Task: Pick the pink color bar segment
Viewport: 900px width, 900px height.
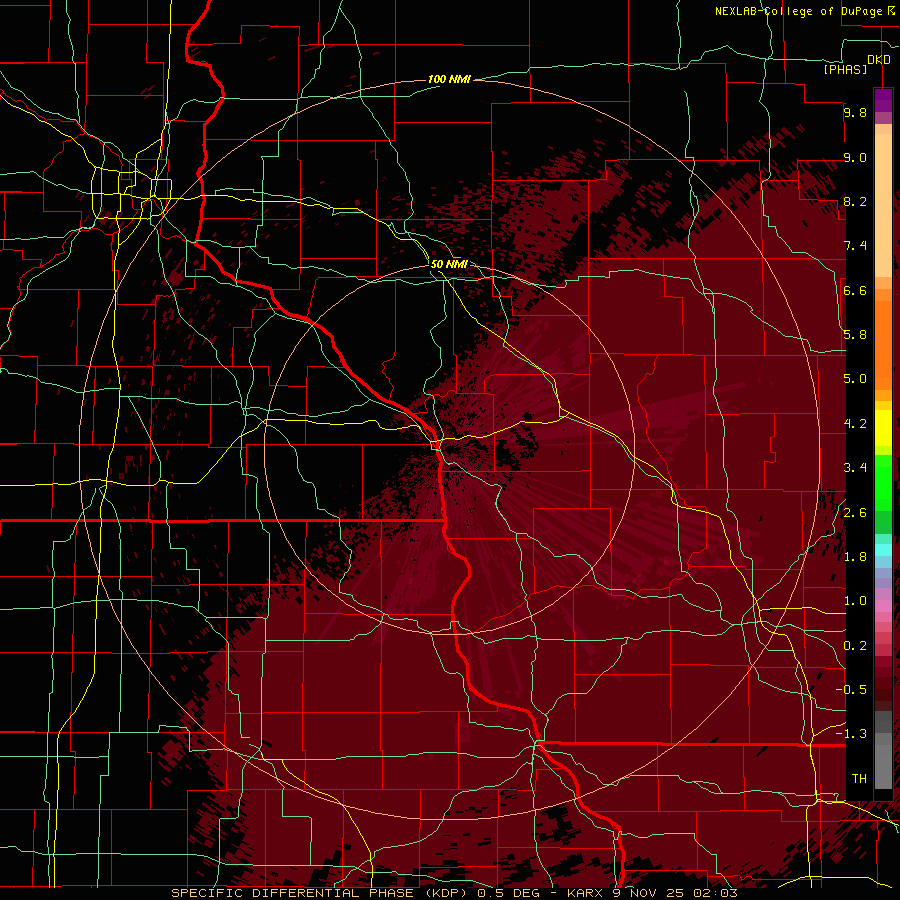Action: coord(883,606)
